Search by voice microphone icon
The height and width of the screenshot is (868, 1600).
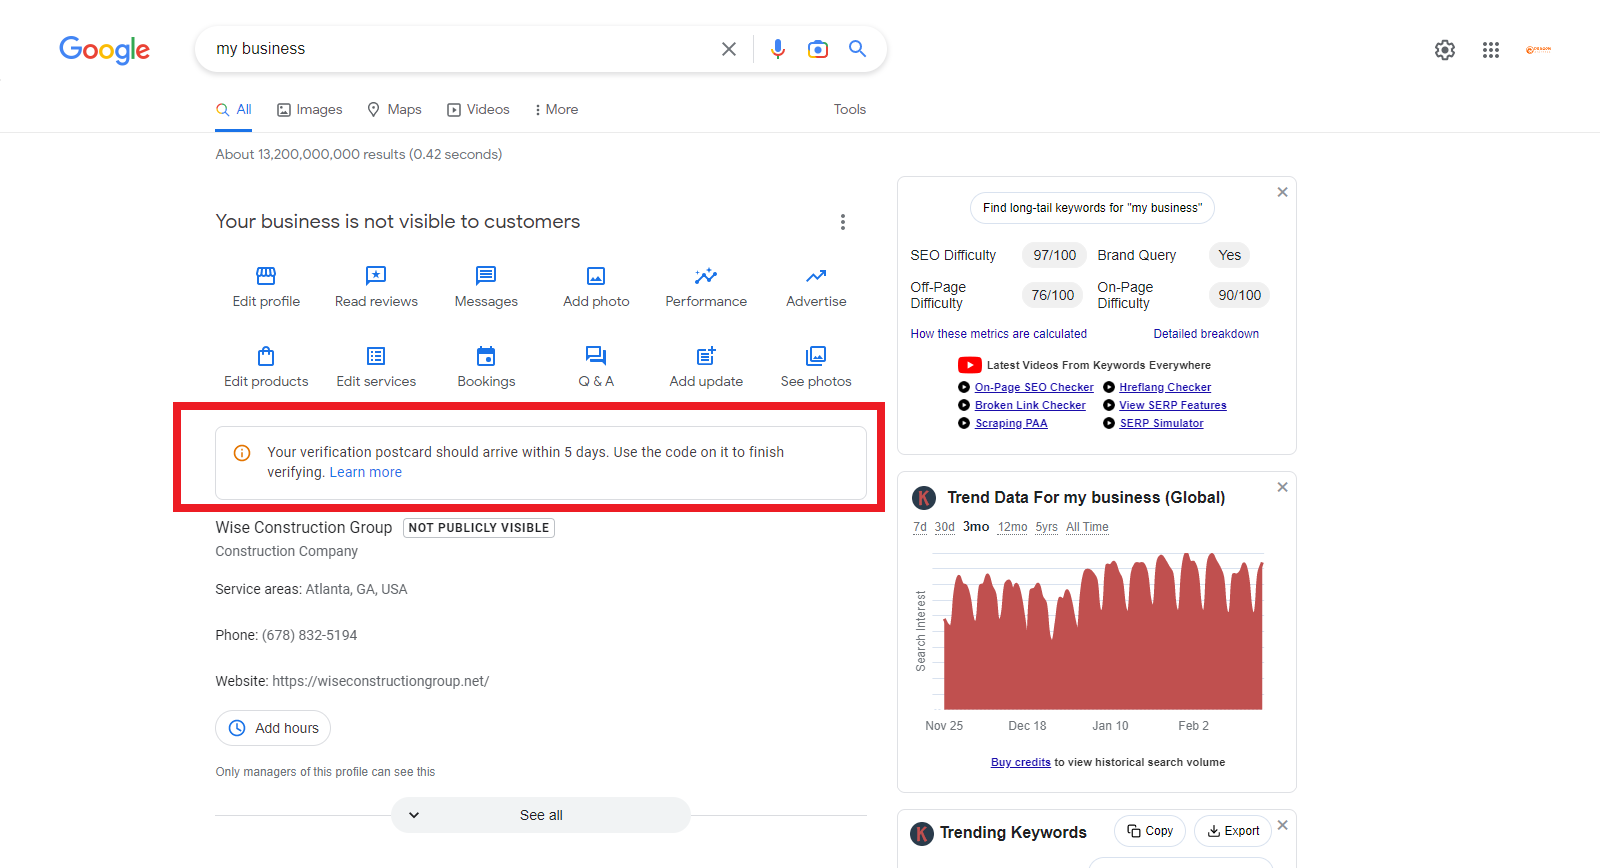coord(778,49)
